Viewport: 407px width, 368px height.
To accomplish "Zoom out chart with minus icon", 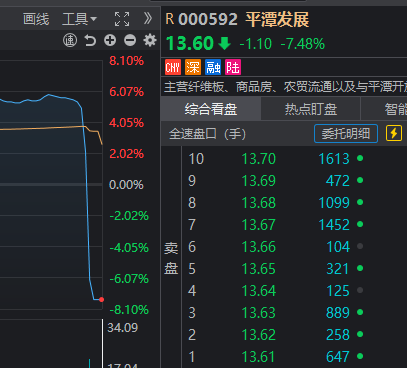I will tap(130, 41).
